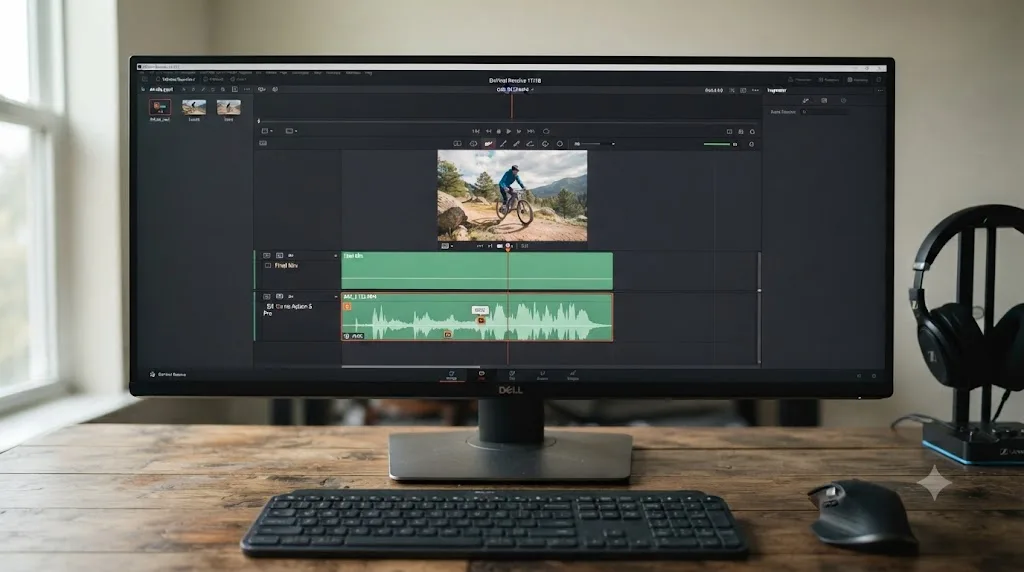Select the solid green clip on Final Mix track
The image size is (1024, 572).
click(x=477, y=270)
